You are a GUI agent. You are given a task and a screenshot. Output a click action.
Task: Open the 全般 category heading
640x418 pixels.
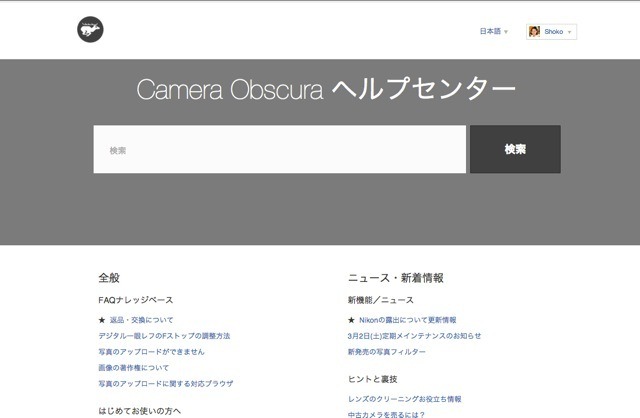coord(109,278)
